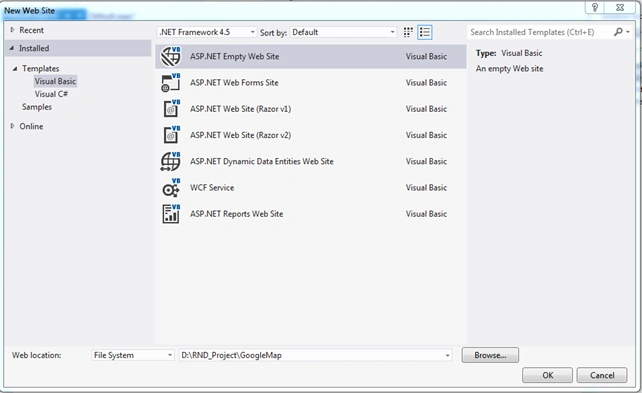
Task: Click the Razor v1 web site icon
Action: click(x=172, y=109)
